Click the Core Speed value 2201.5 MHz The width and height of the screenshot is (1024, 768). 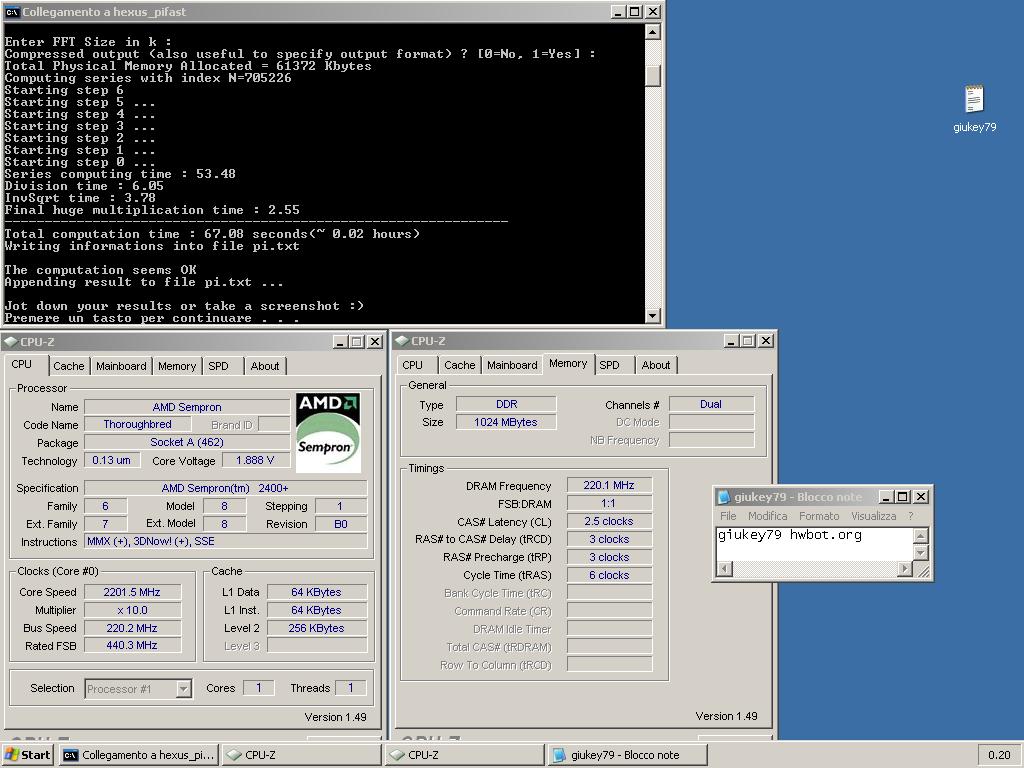click(x=132, y=592)
